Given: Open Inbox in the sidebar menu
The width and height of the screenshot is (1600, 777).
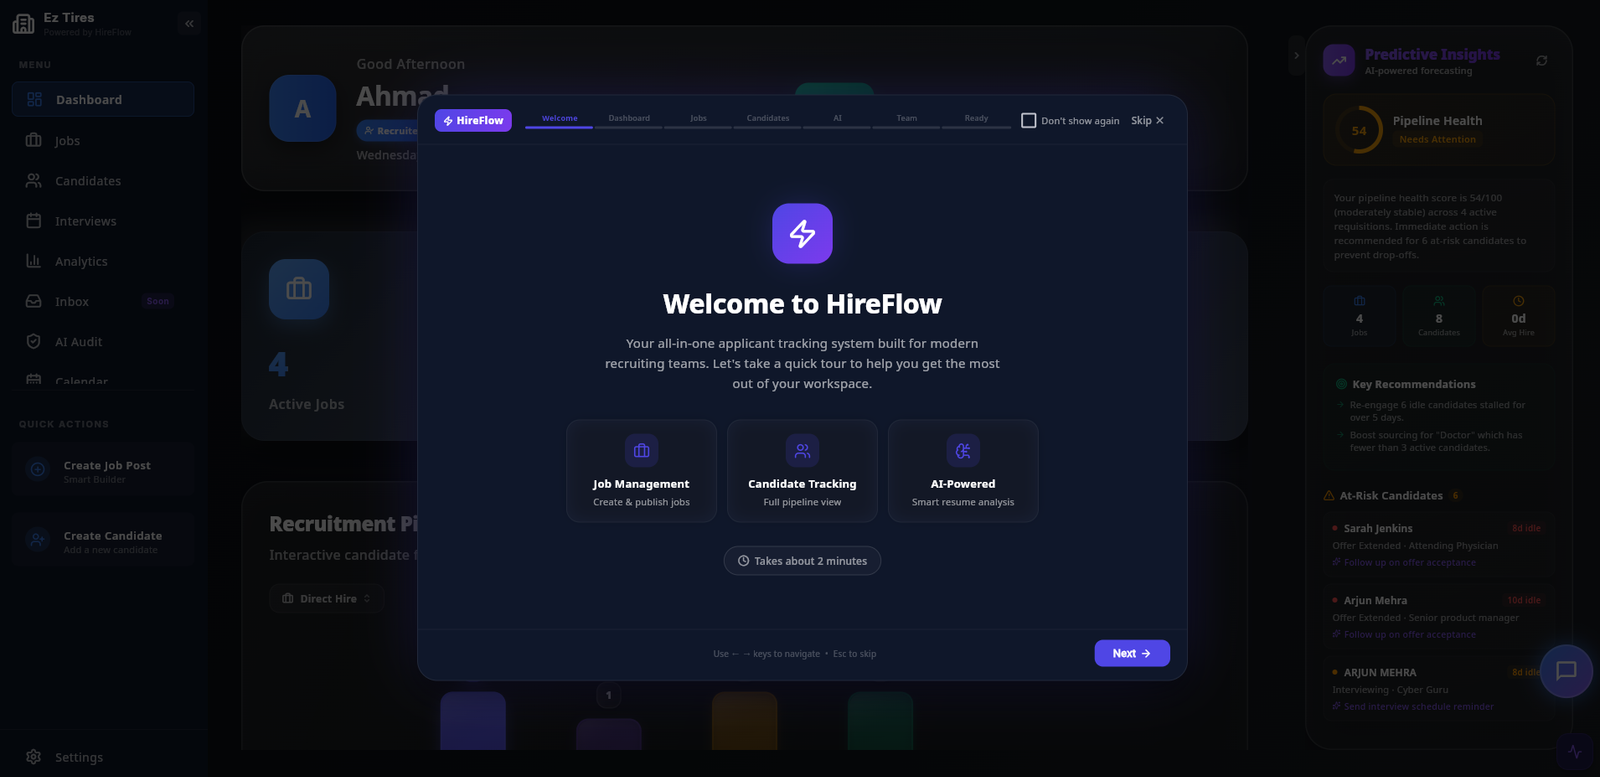Looking at the screenshot, I should point(103,301).
